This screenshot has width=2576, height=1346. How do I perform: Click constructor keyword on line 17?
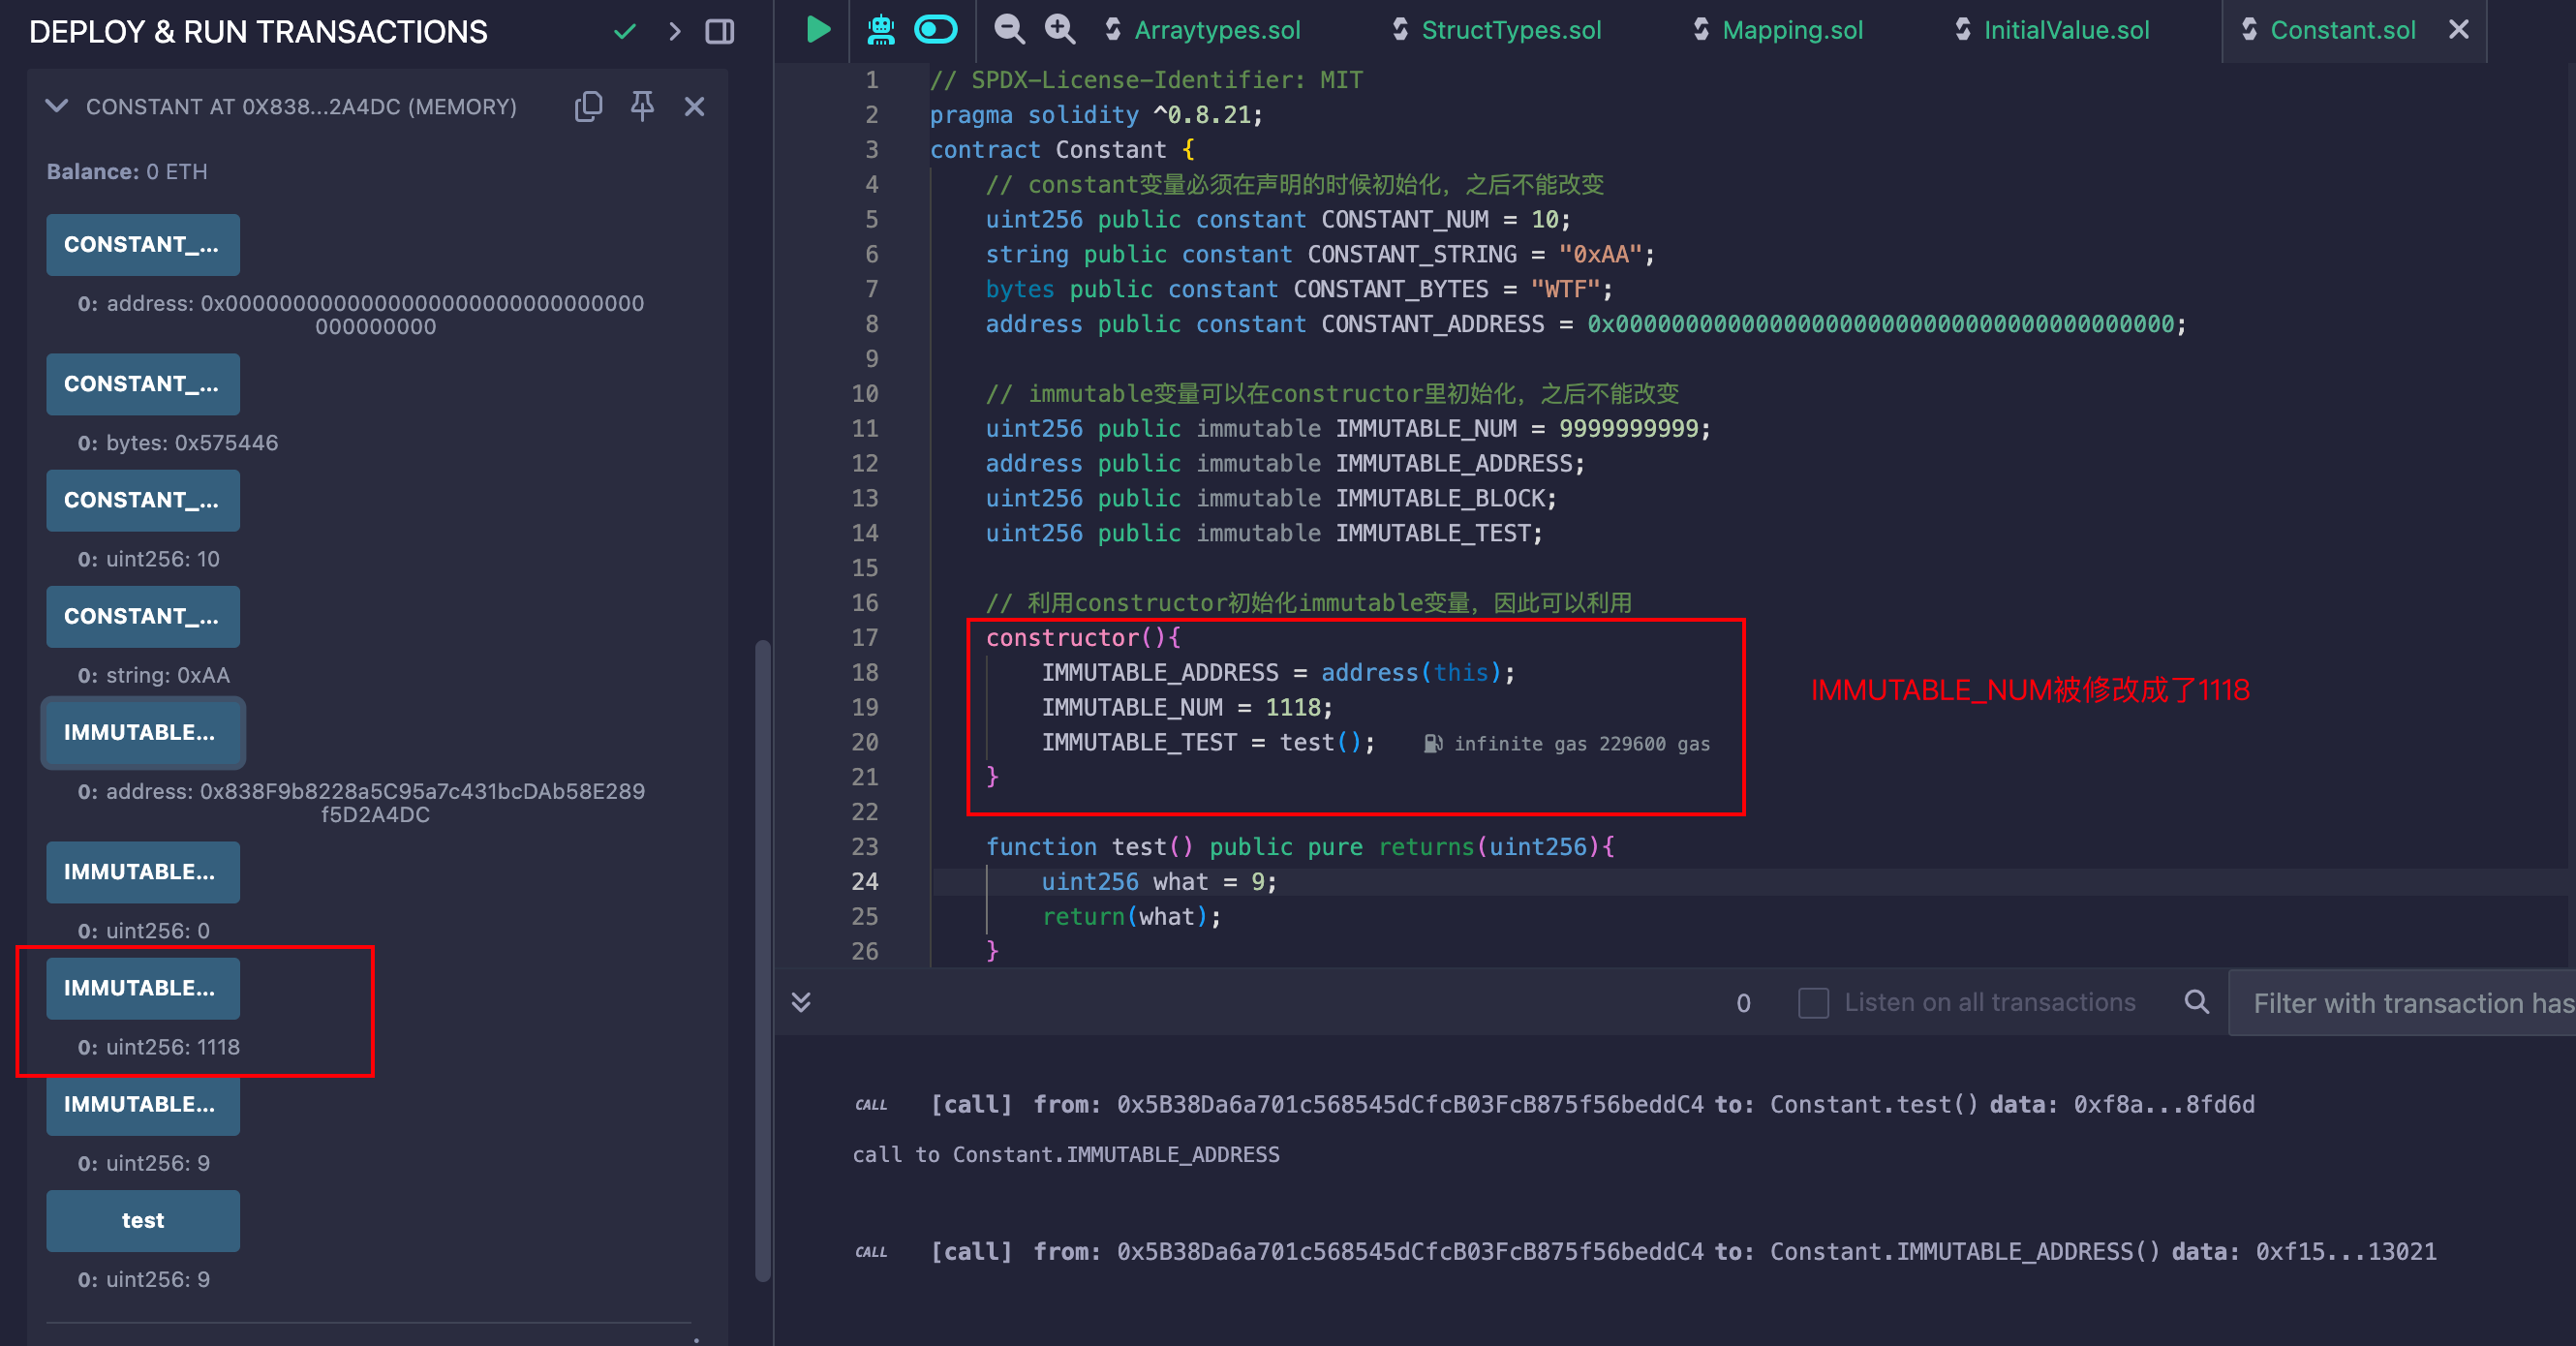point(1063,638)
